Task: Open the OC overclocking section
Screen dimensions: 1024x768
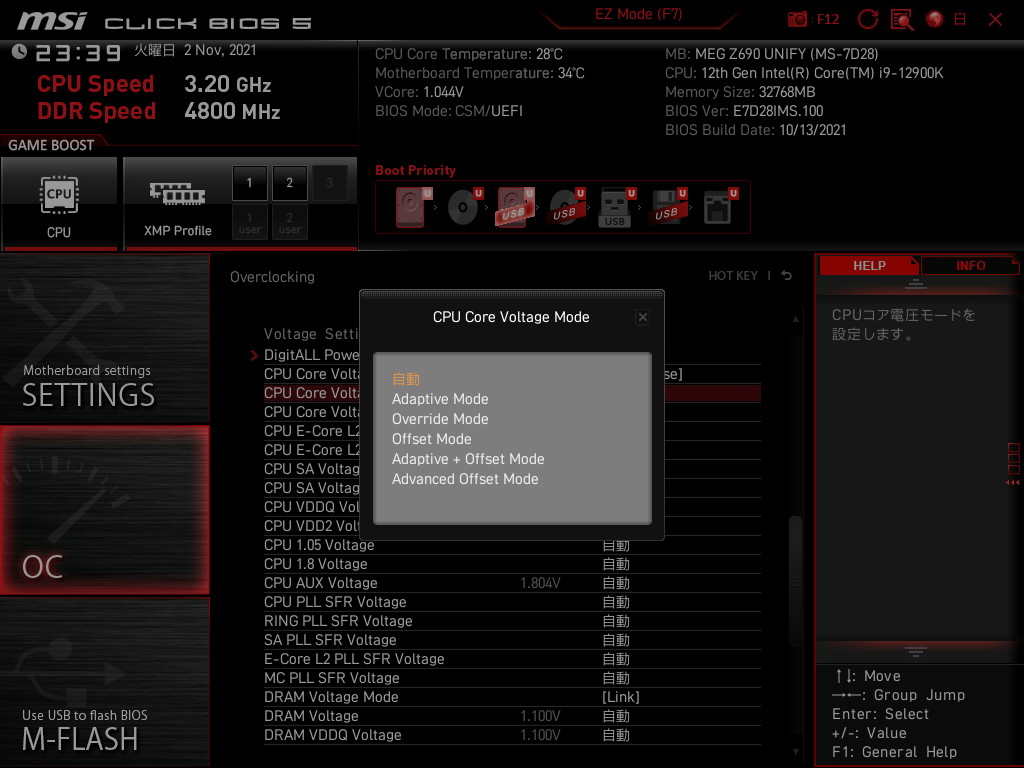Action: 104,510
